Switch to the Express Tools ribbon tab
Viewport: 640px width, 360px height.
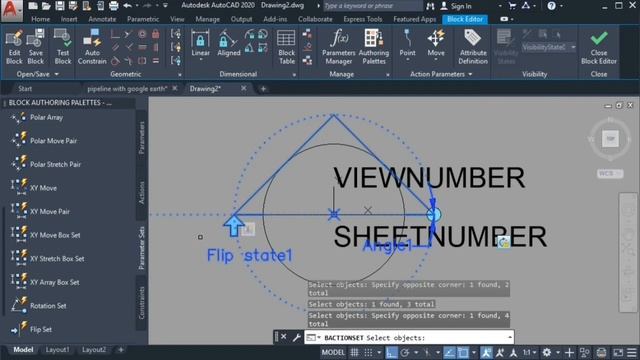(362, 19)
